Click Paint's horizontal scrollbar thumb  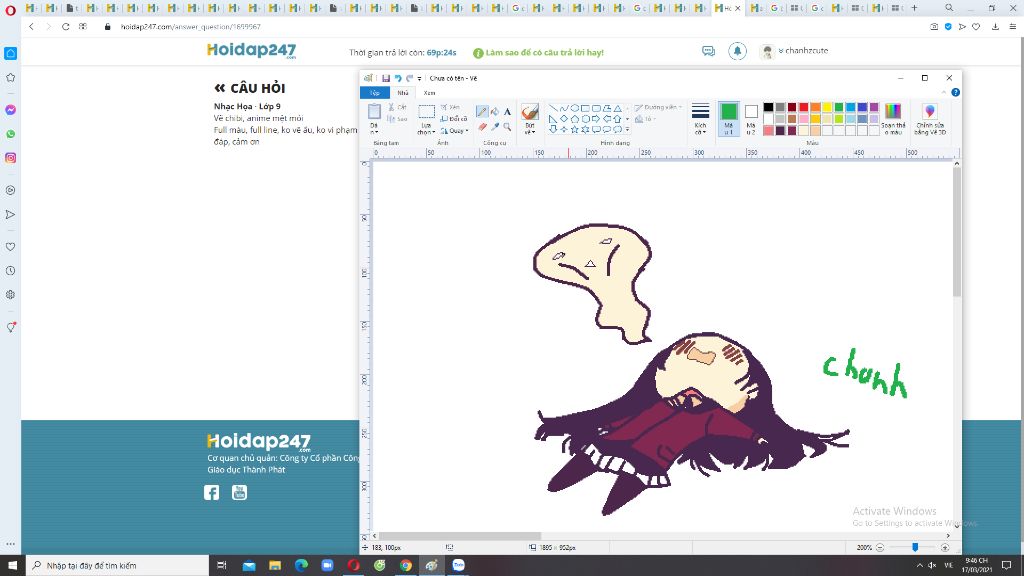(x=460, y=536)
